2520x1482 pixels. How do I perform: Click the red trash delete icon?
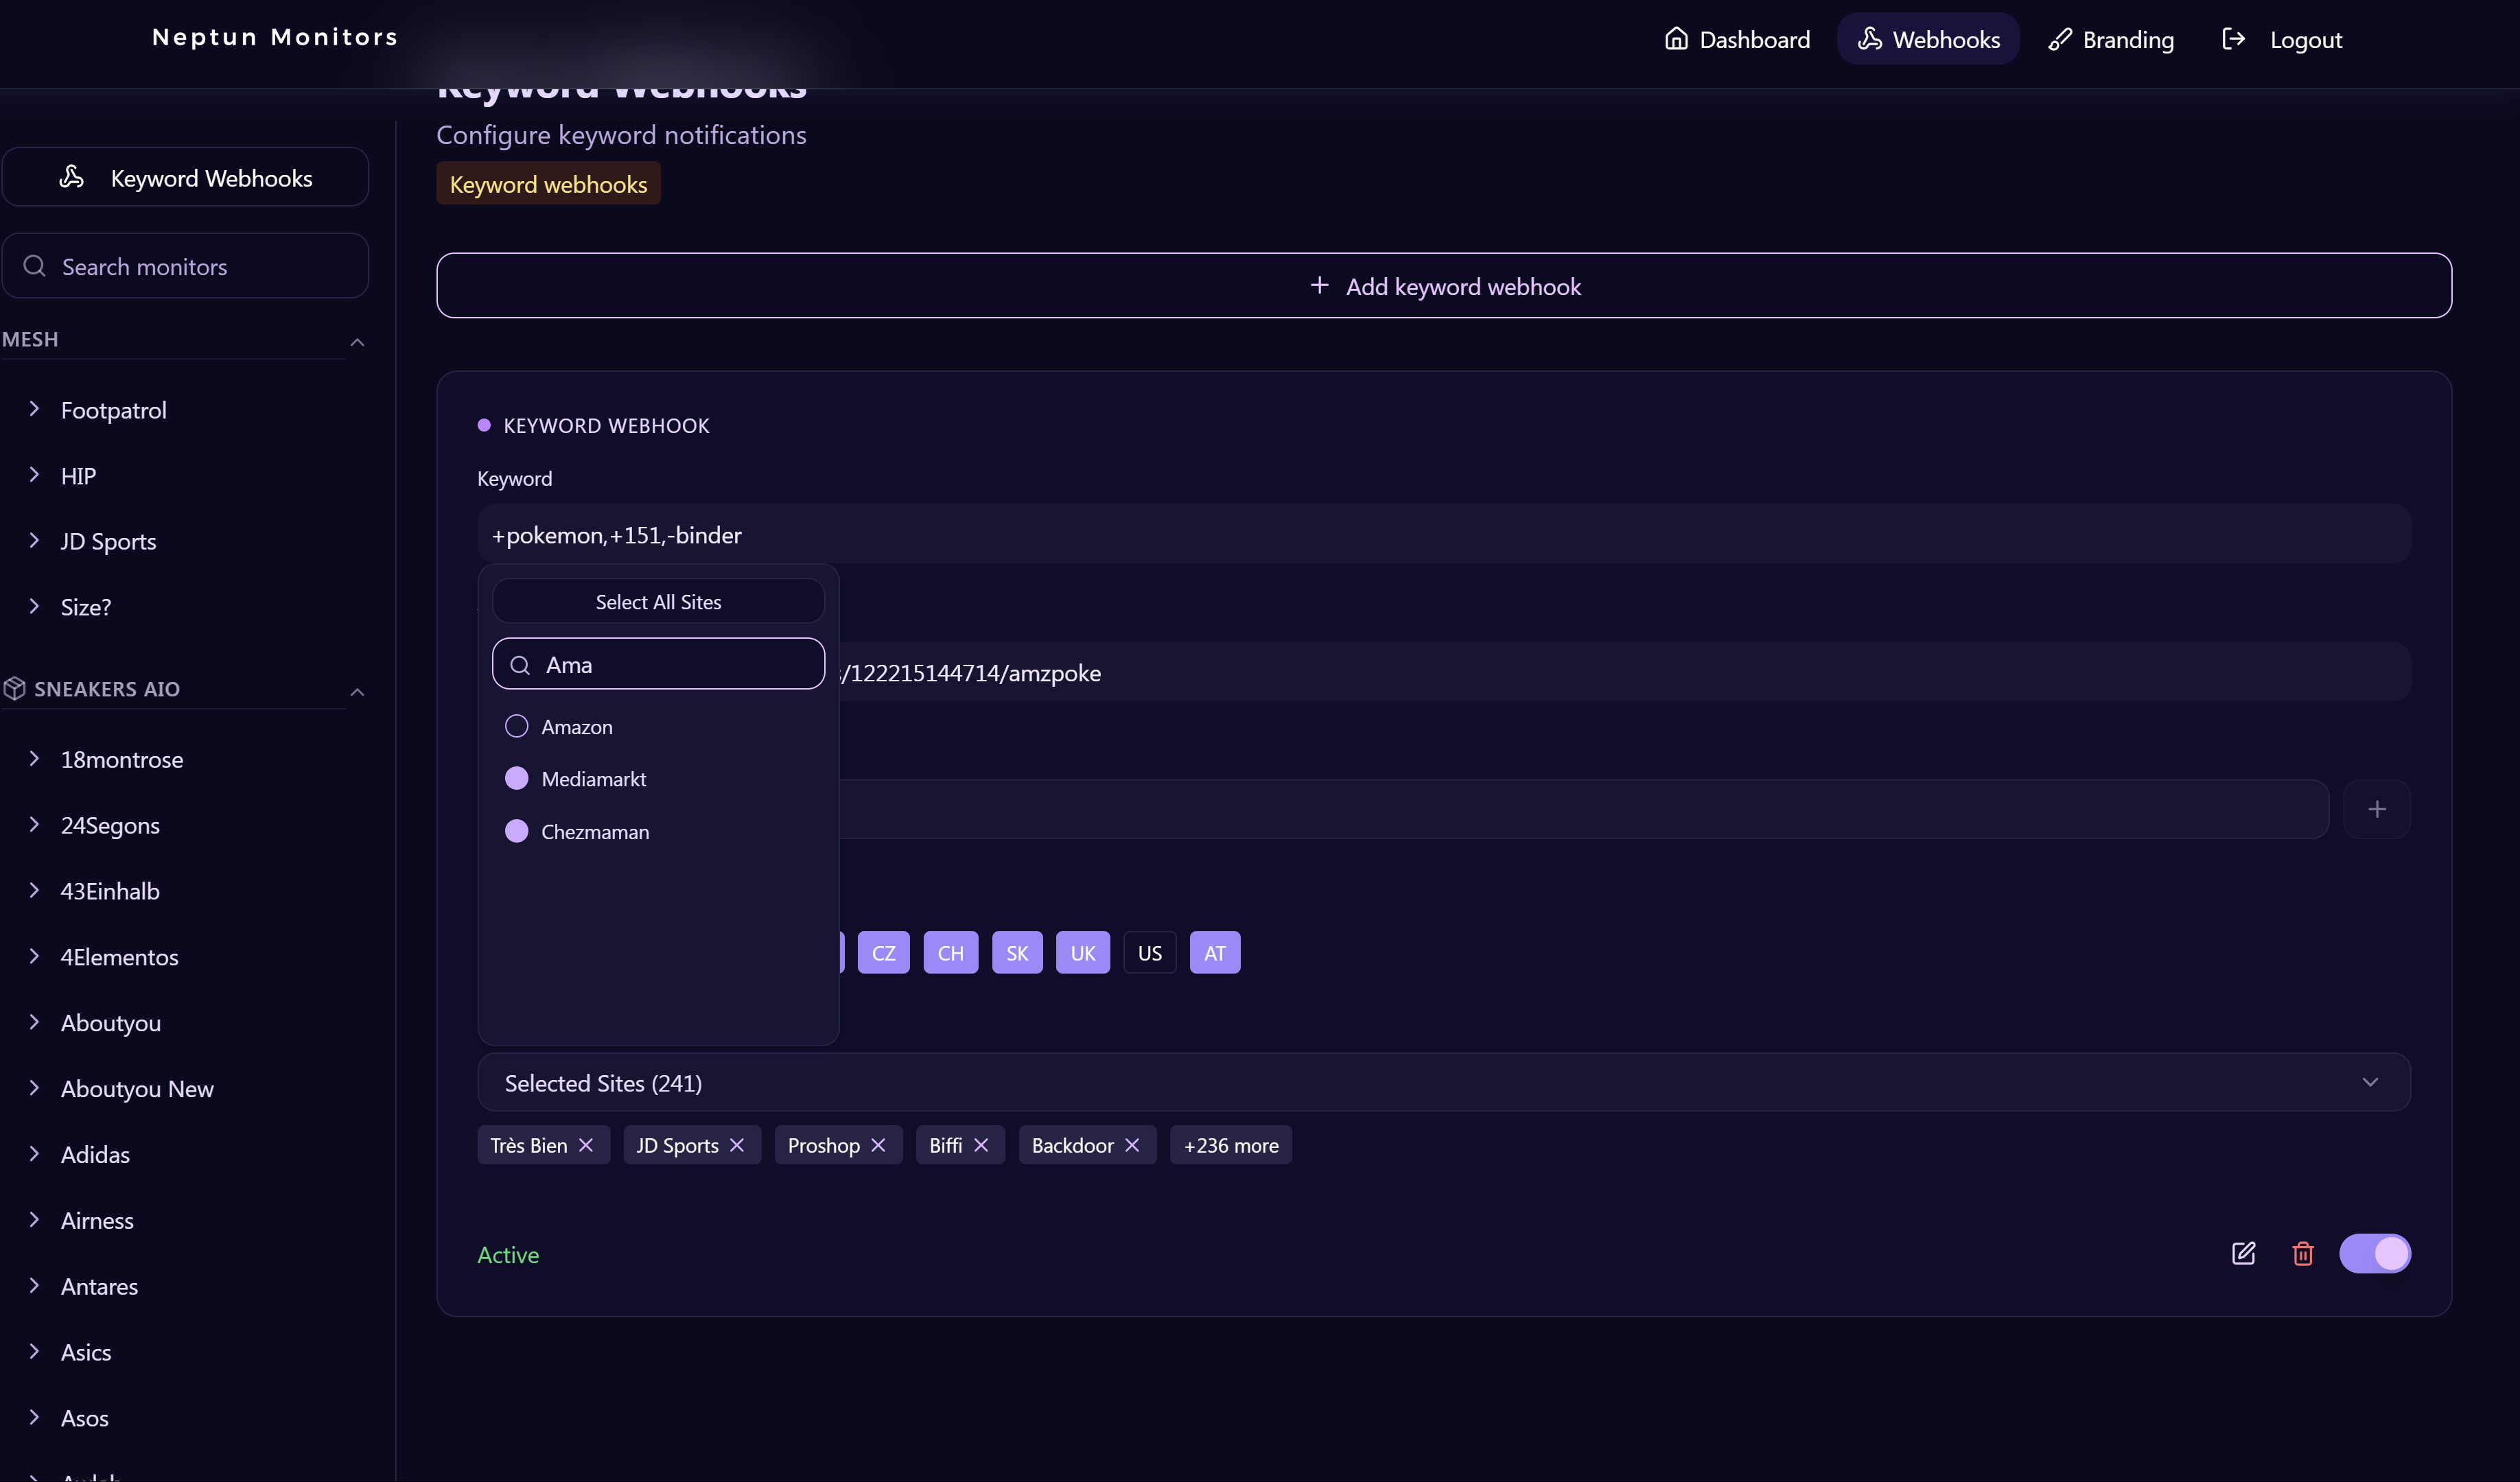pyautogui.click(x=2302, y=1253)
